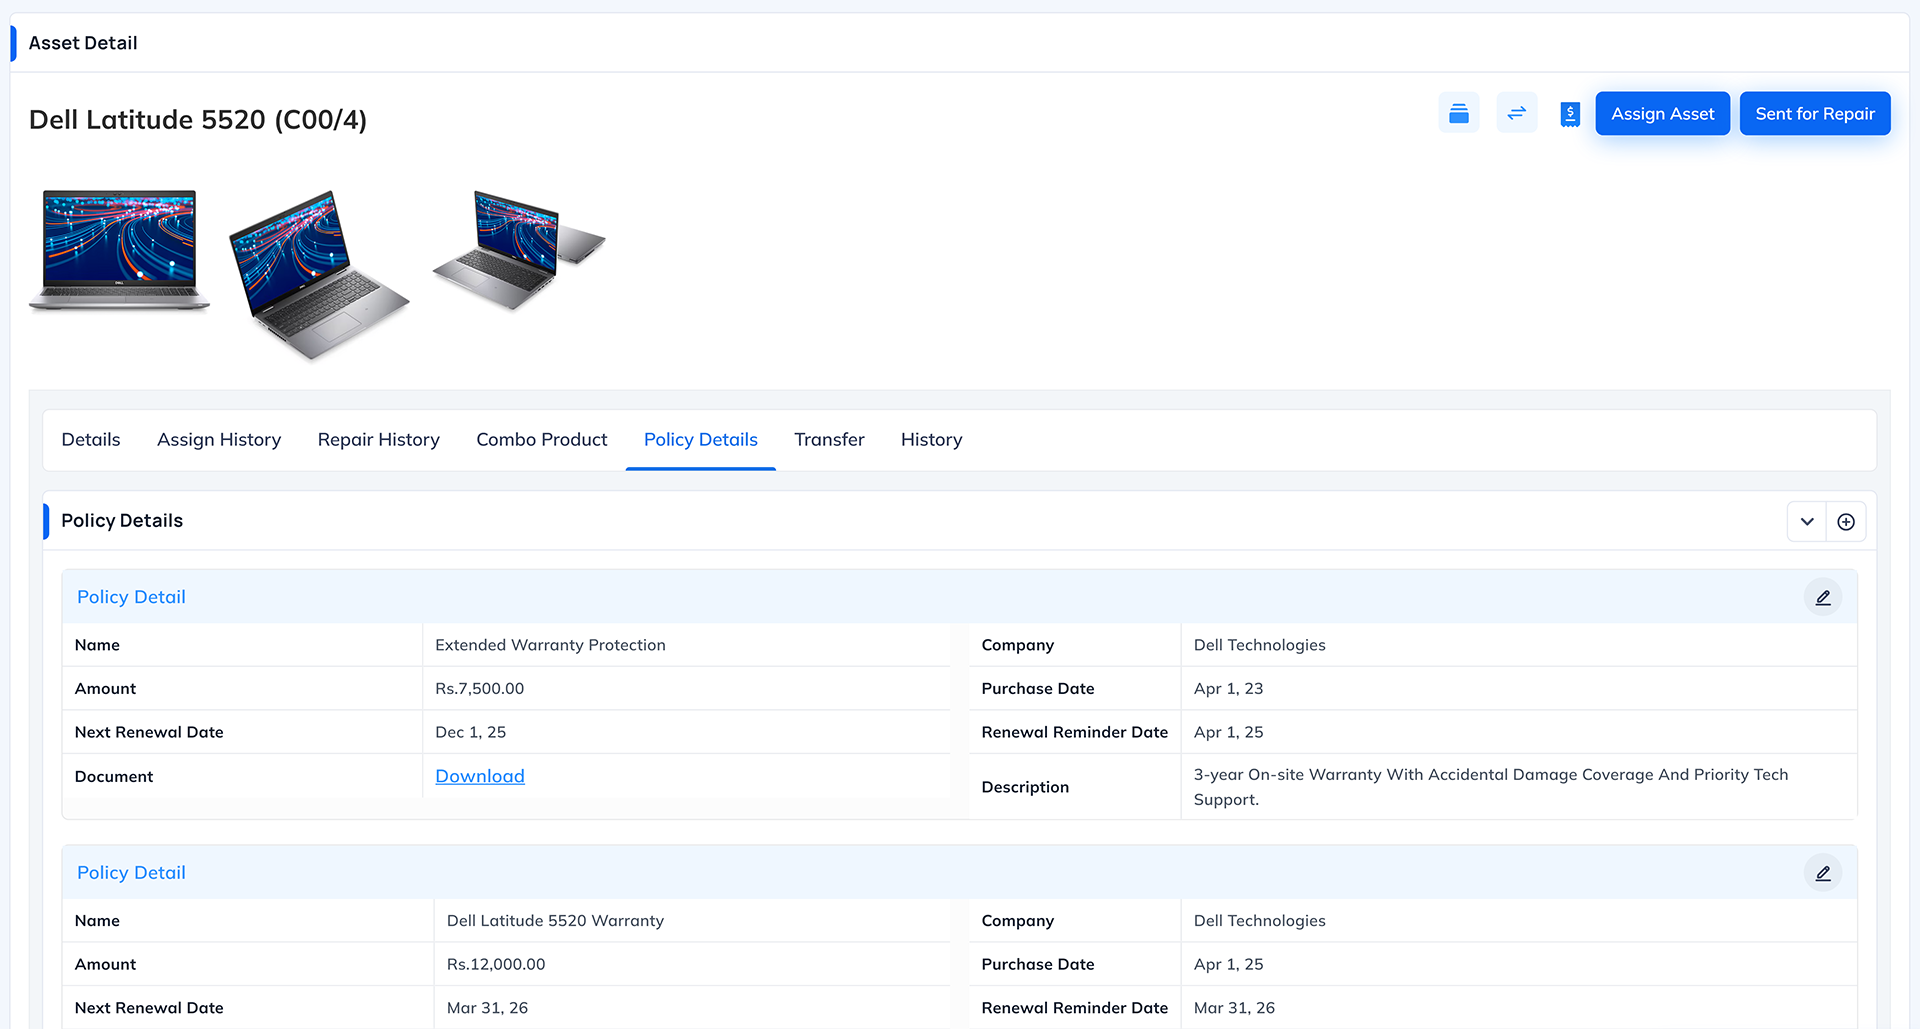This screenshot has width=1920, height=1029.
Task: View the History tab
Action: (931, 440)
